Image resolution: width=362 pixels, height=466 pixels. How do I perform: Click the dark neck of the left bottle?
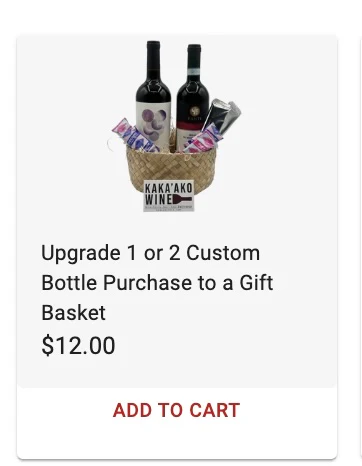tap(153, 60)
